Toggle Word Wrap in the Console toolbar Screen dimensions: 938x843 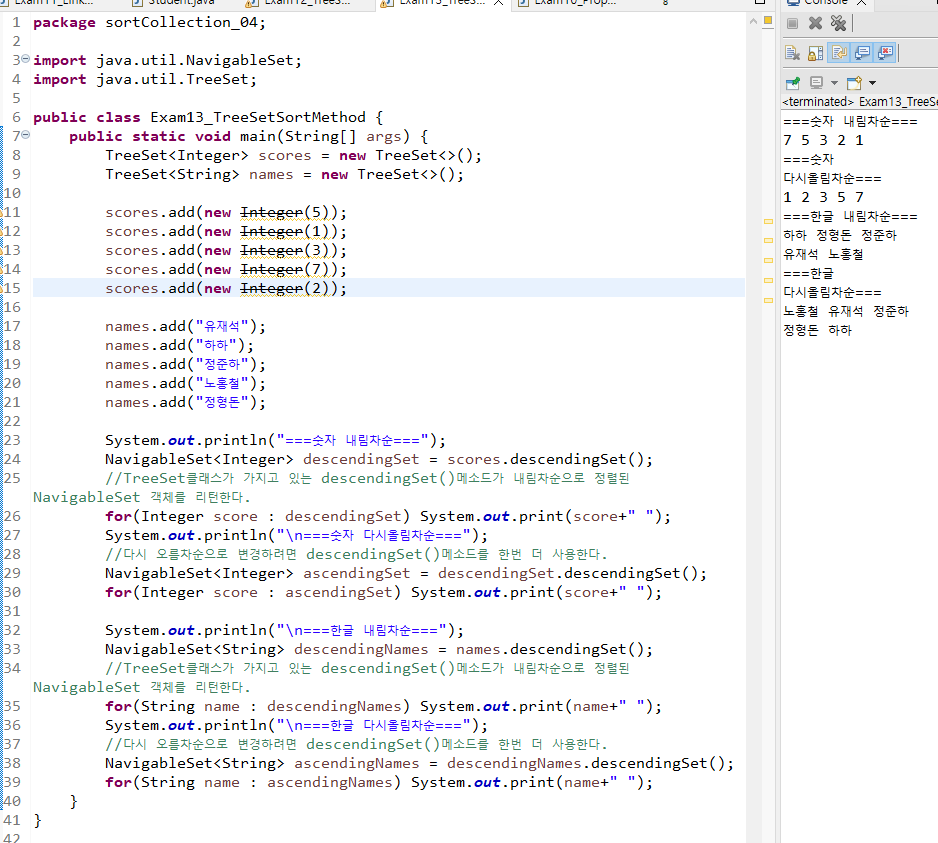839,53
